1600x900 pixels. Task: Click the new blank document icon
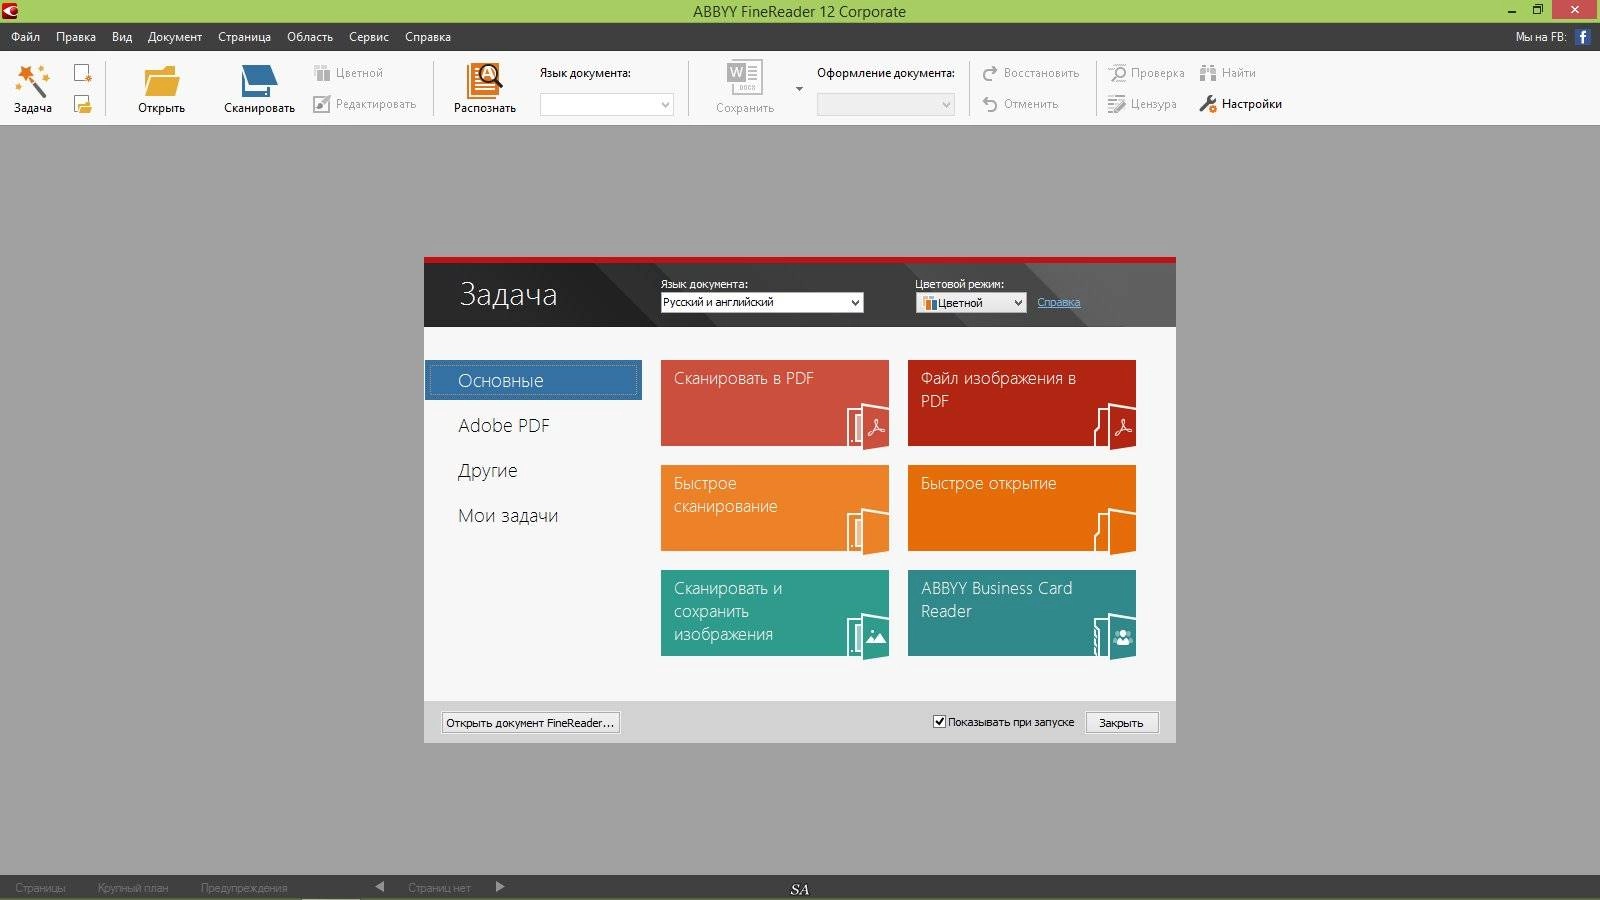point(83,73)
